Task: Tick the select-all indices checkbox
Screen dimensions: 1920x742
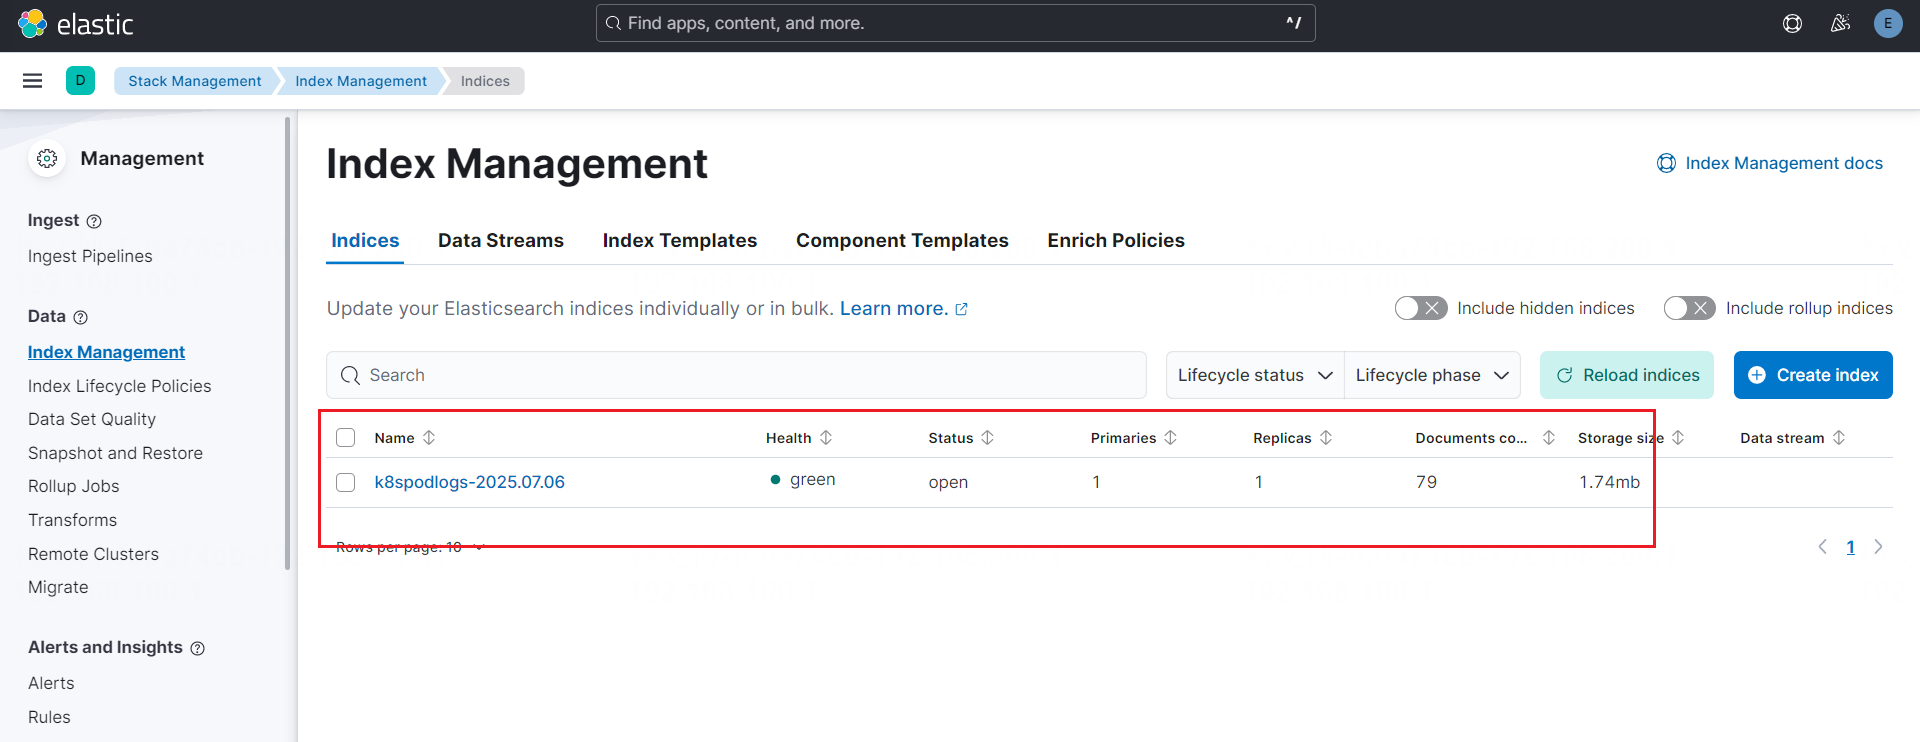Action: [x=346, y=438]
